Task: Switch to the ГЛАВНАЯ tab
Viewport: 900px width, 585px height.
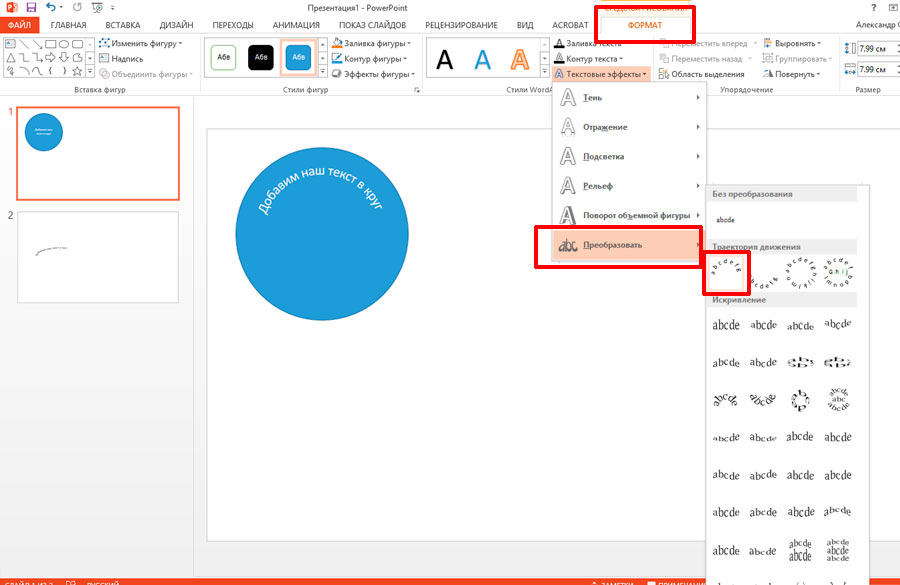Action: tap(68, 25)
